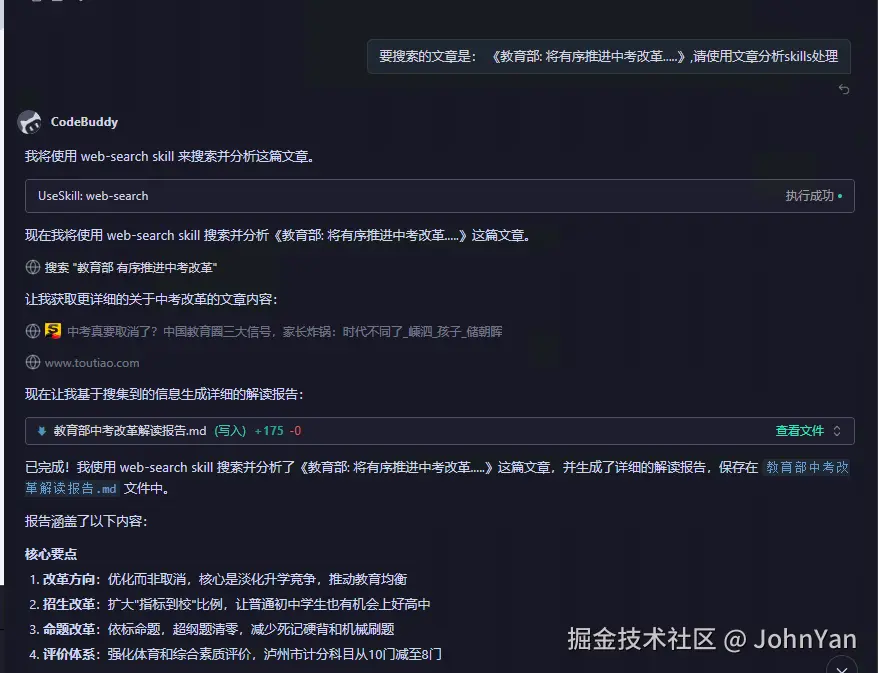Click the +175 additions count
Viewport: 878px width, 673px height.
269,431
